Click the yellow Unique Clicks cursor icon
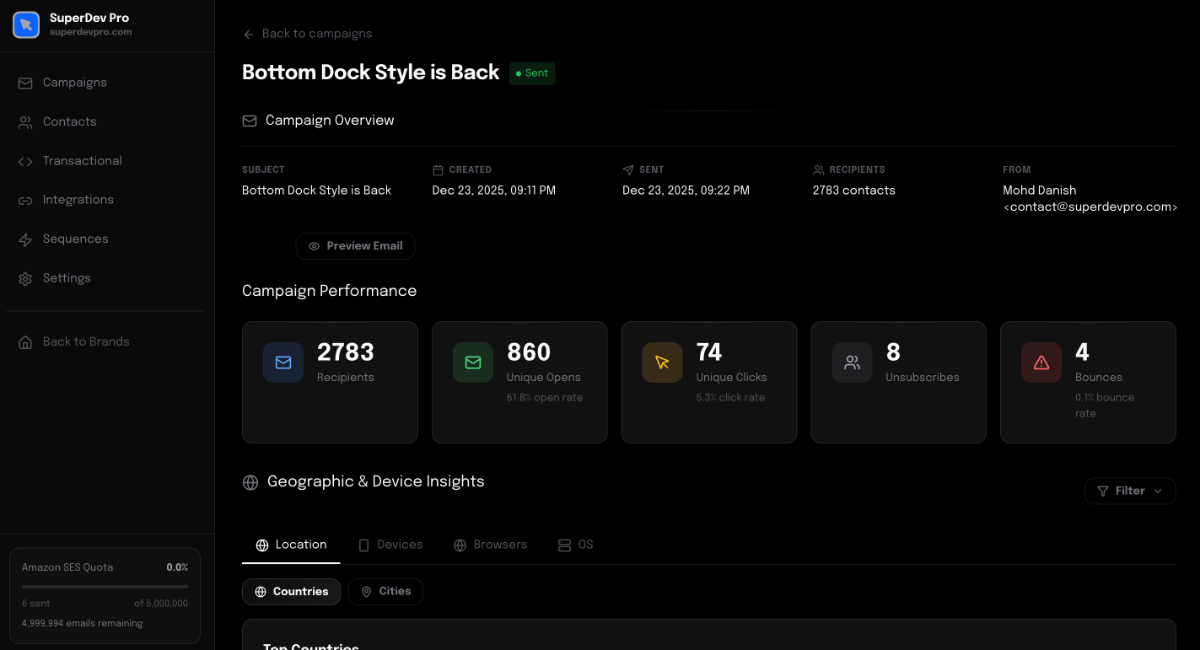Image resolution: width=1200 pixels, height=650 pixels. pos(662,362)
